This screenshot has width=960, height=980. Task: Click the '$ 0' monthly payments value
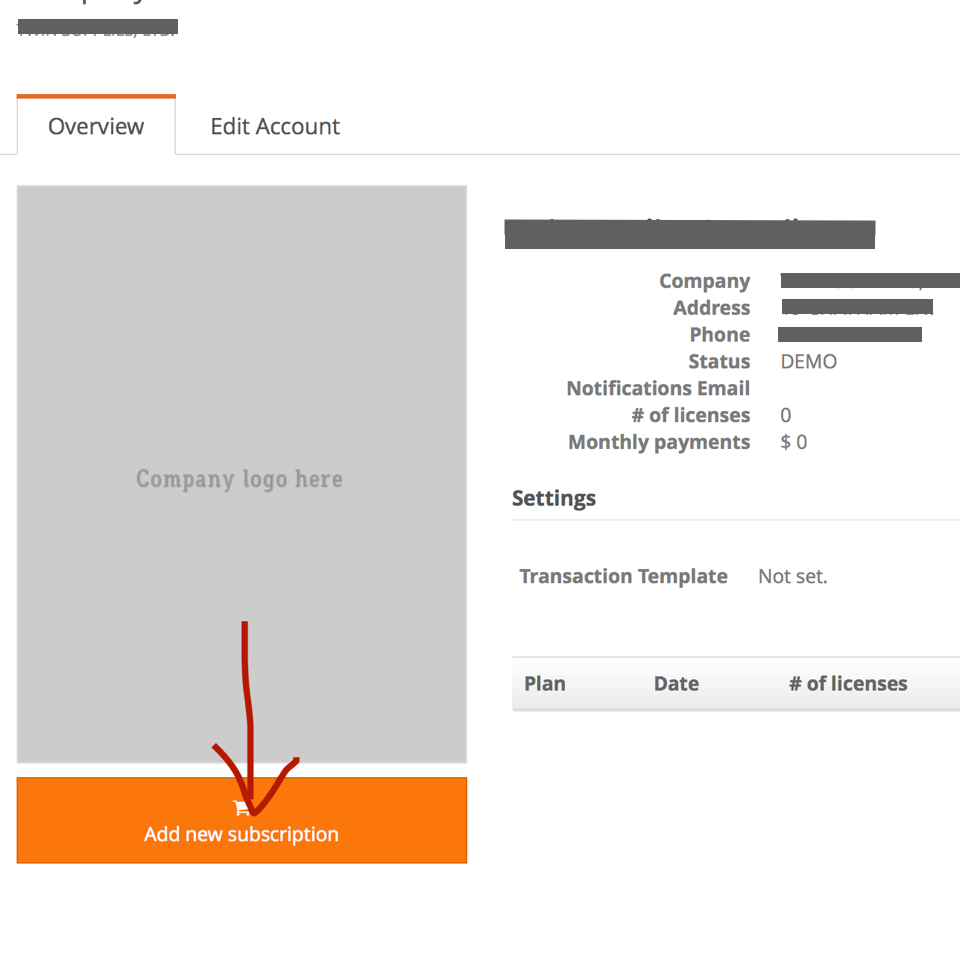(794, 442)
